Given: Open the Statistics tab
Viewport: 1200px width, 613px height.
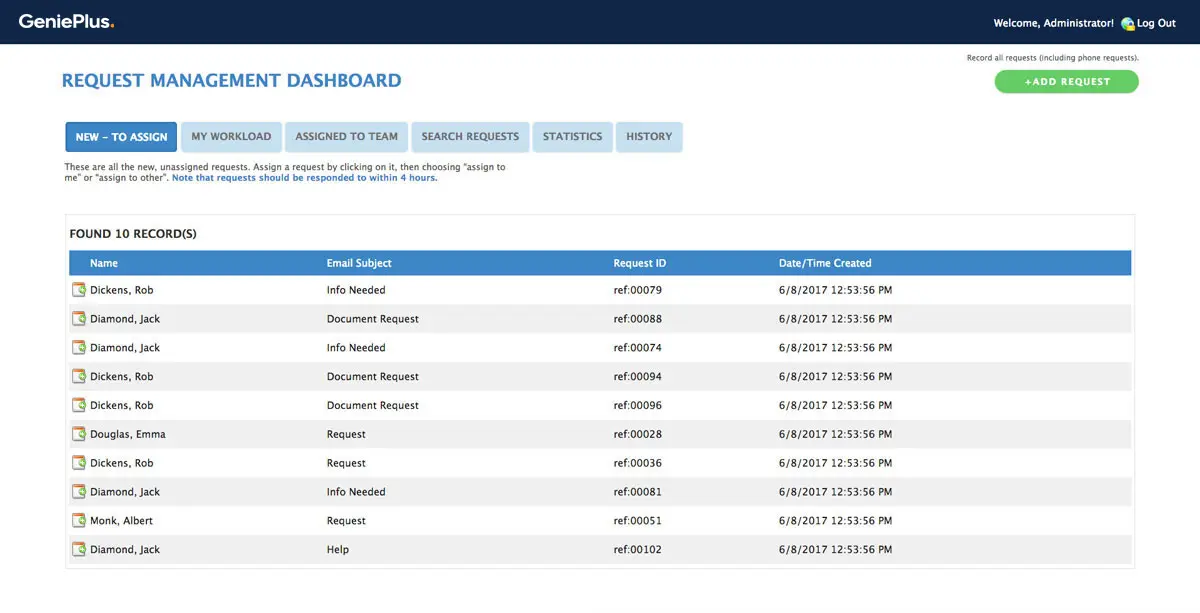Looking at the screenshot, I should click(572, 137).
